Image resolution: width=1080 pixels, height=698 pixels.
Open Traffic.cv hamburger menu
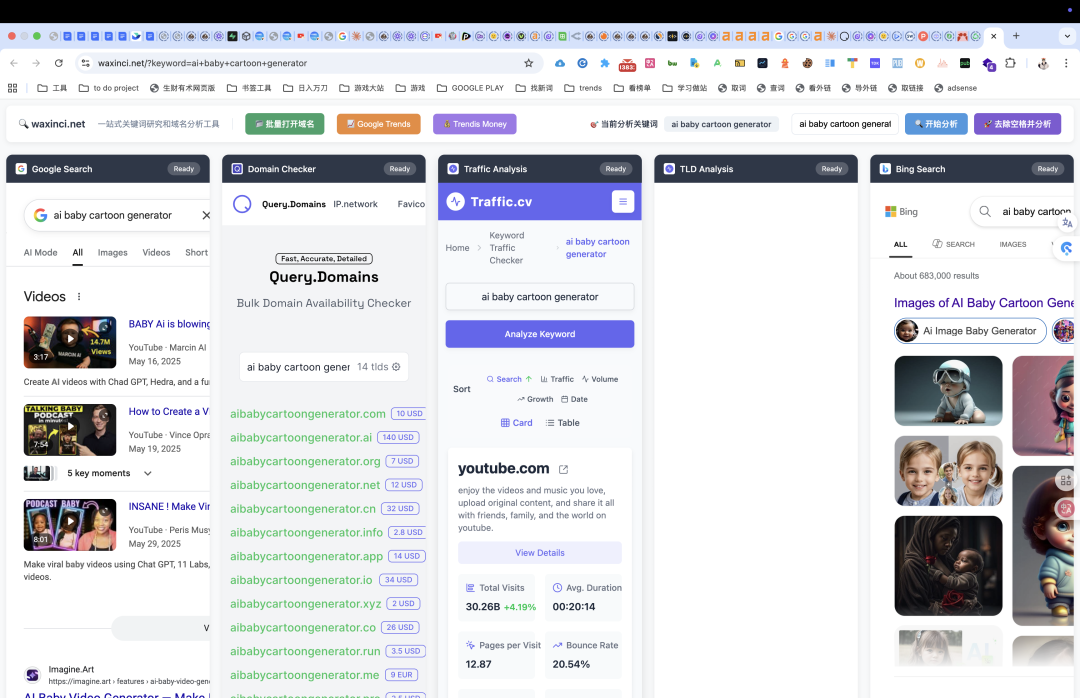[623, 201]
